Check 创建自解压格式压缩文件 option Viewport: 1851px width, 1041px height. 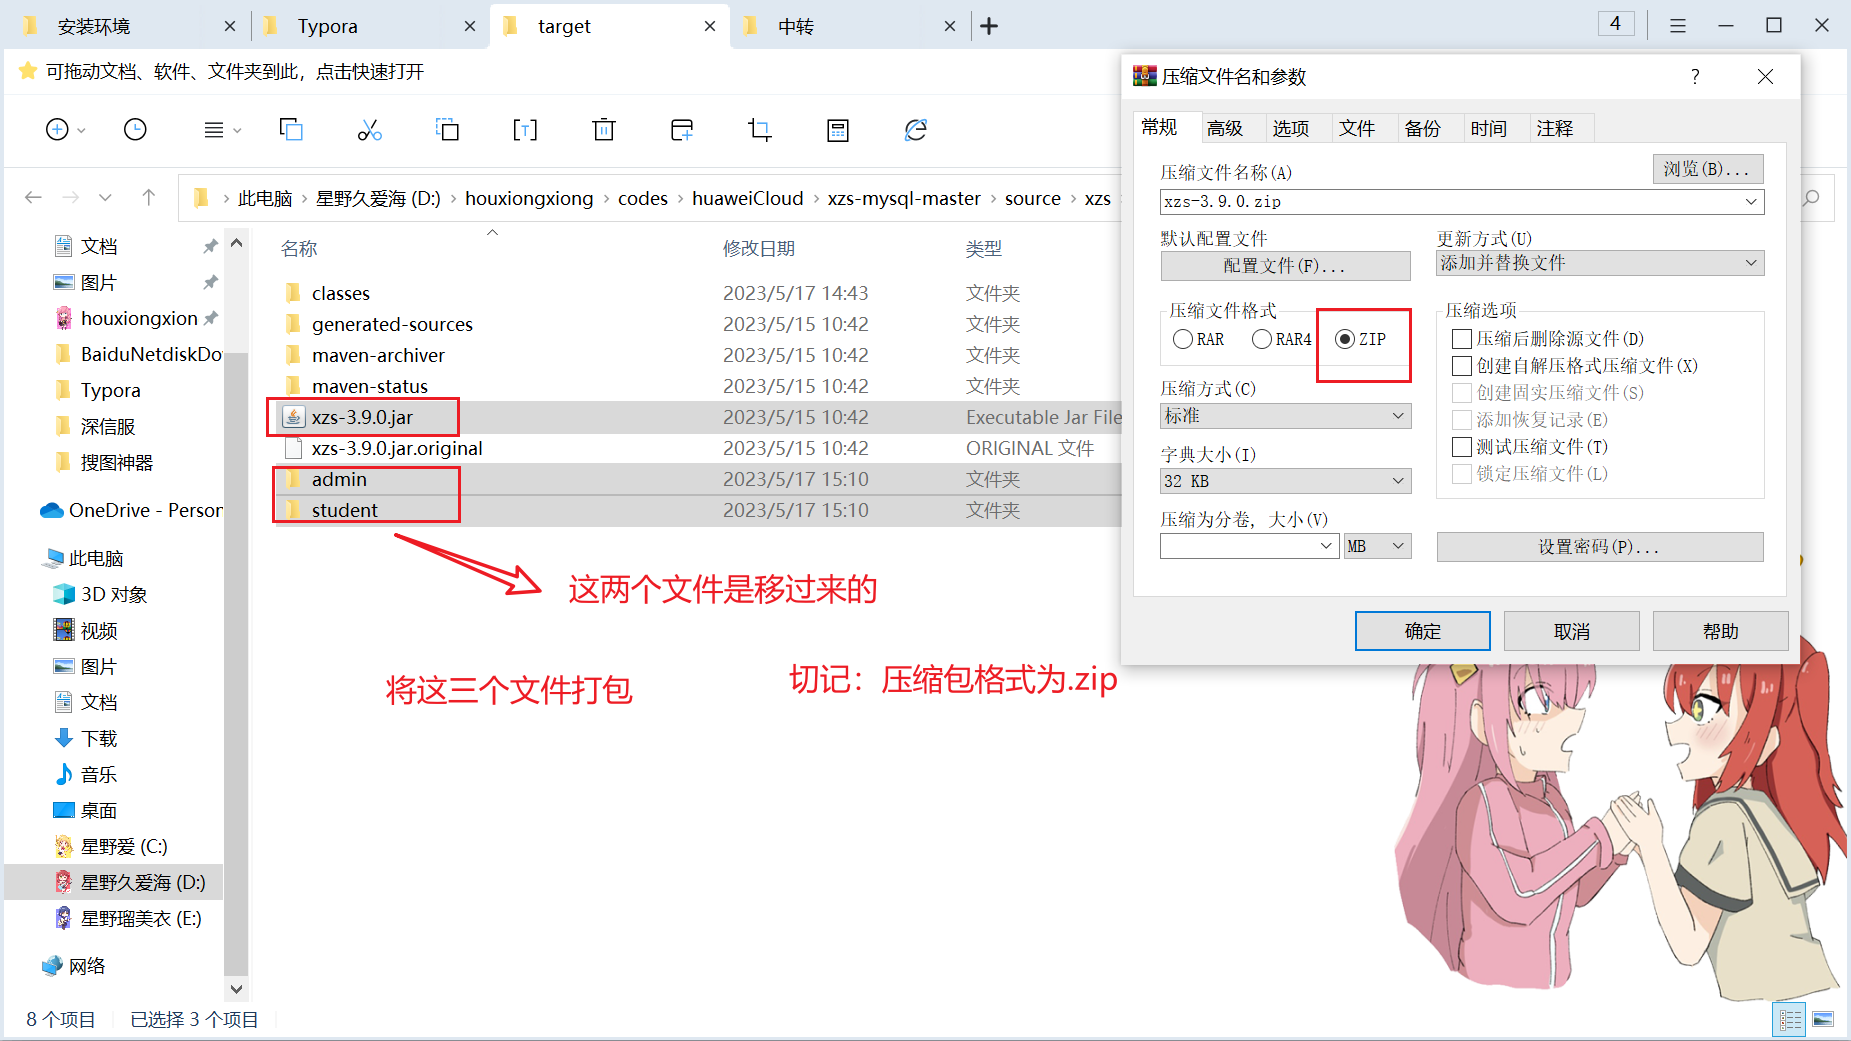click(x=1462, y=366)
